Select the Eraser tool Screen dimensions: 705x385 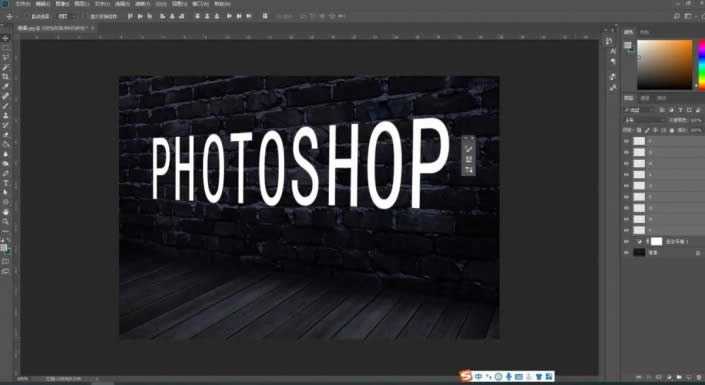coord(5,134)
